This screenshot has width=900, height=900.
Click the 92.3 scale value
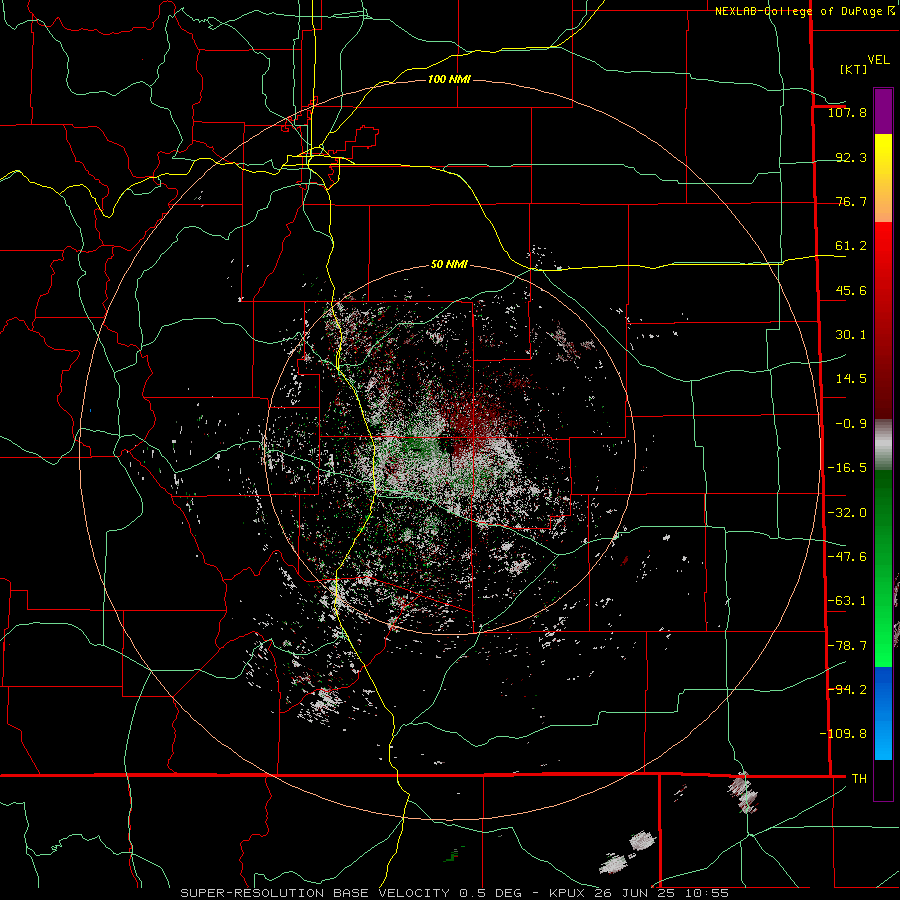tap(851, 157)
